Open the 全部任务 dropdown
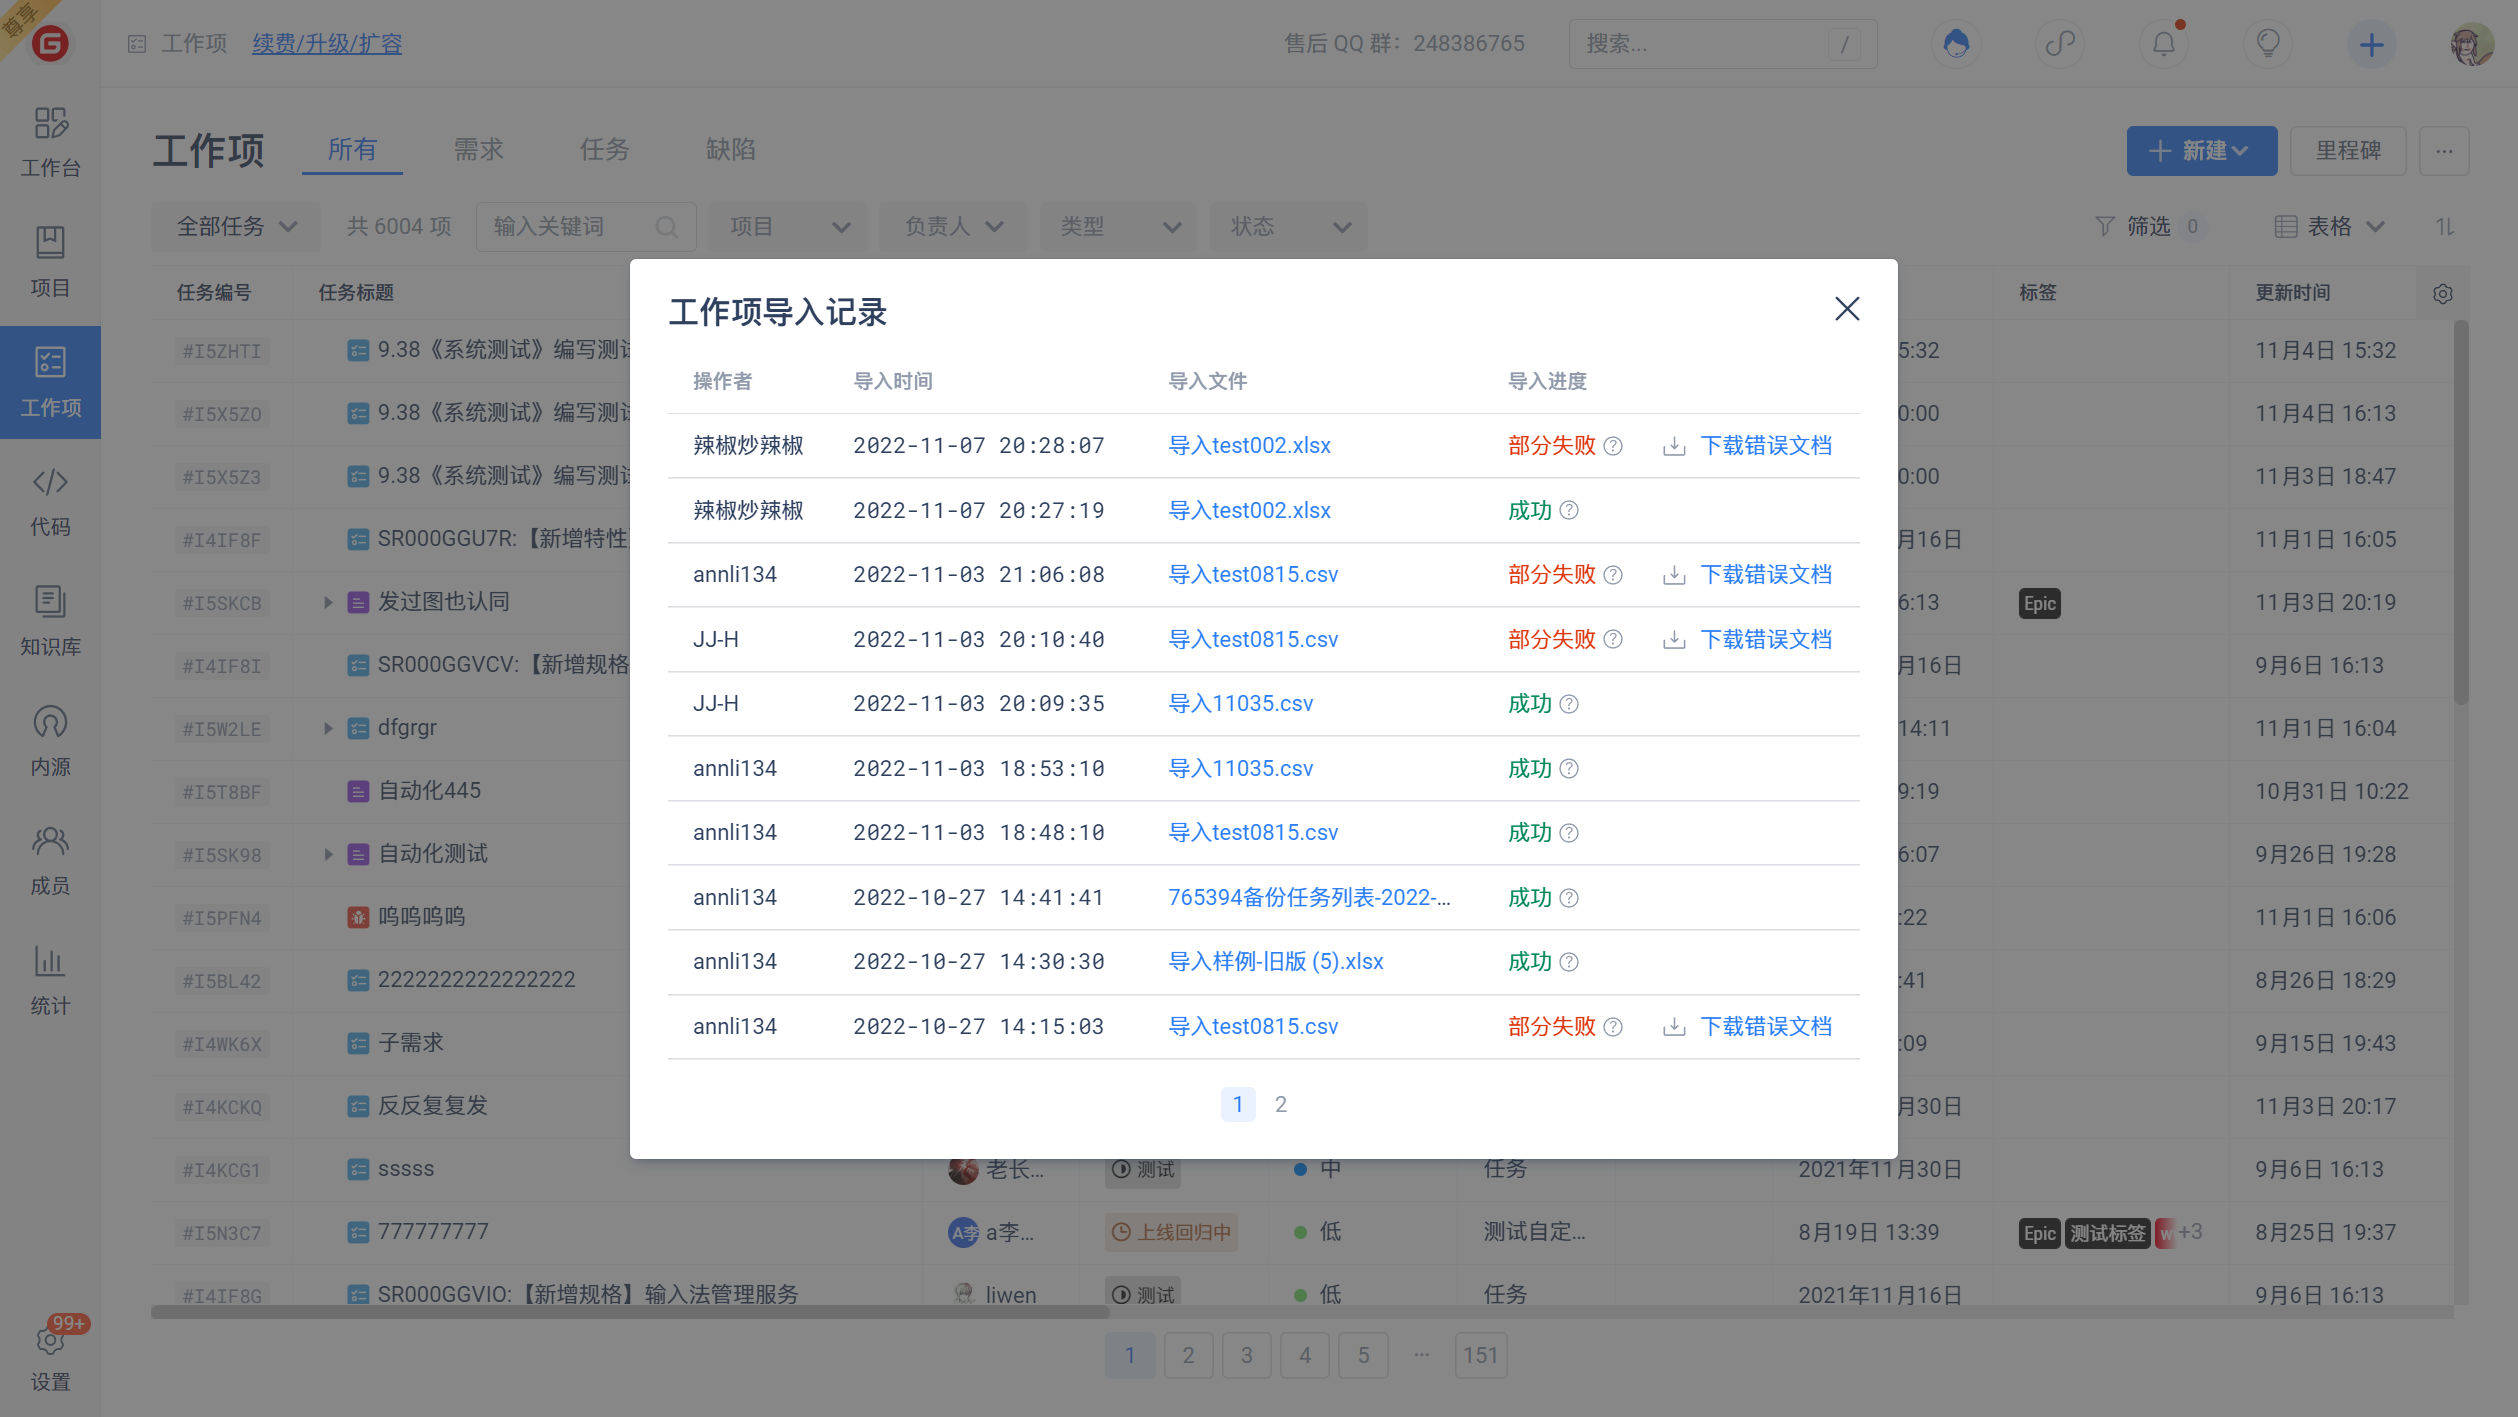 (x=236, y=227)
